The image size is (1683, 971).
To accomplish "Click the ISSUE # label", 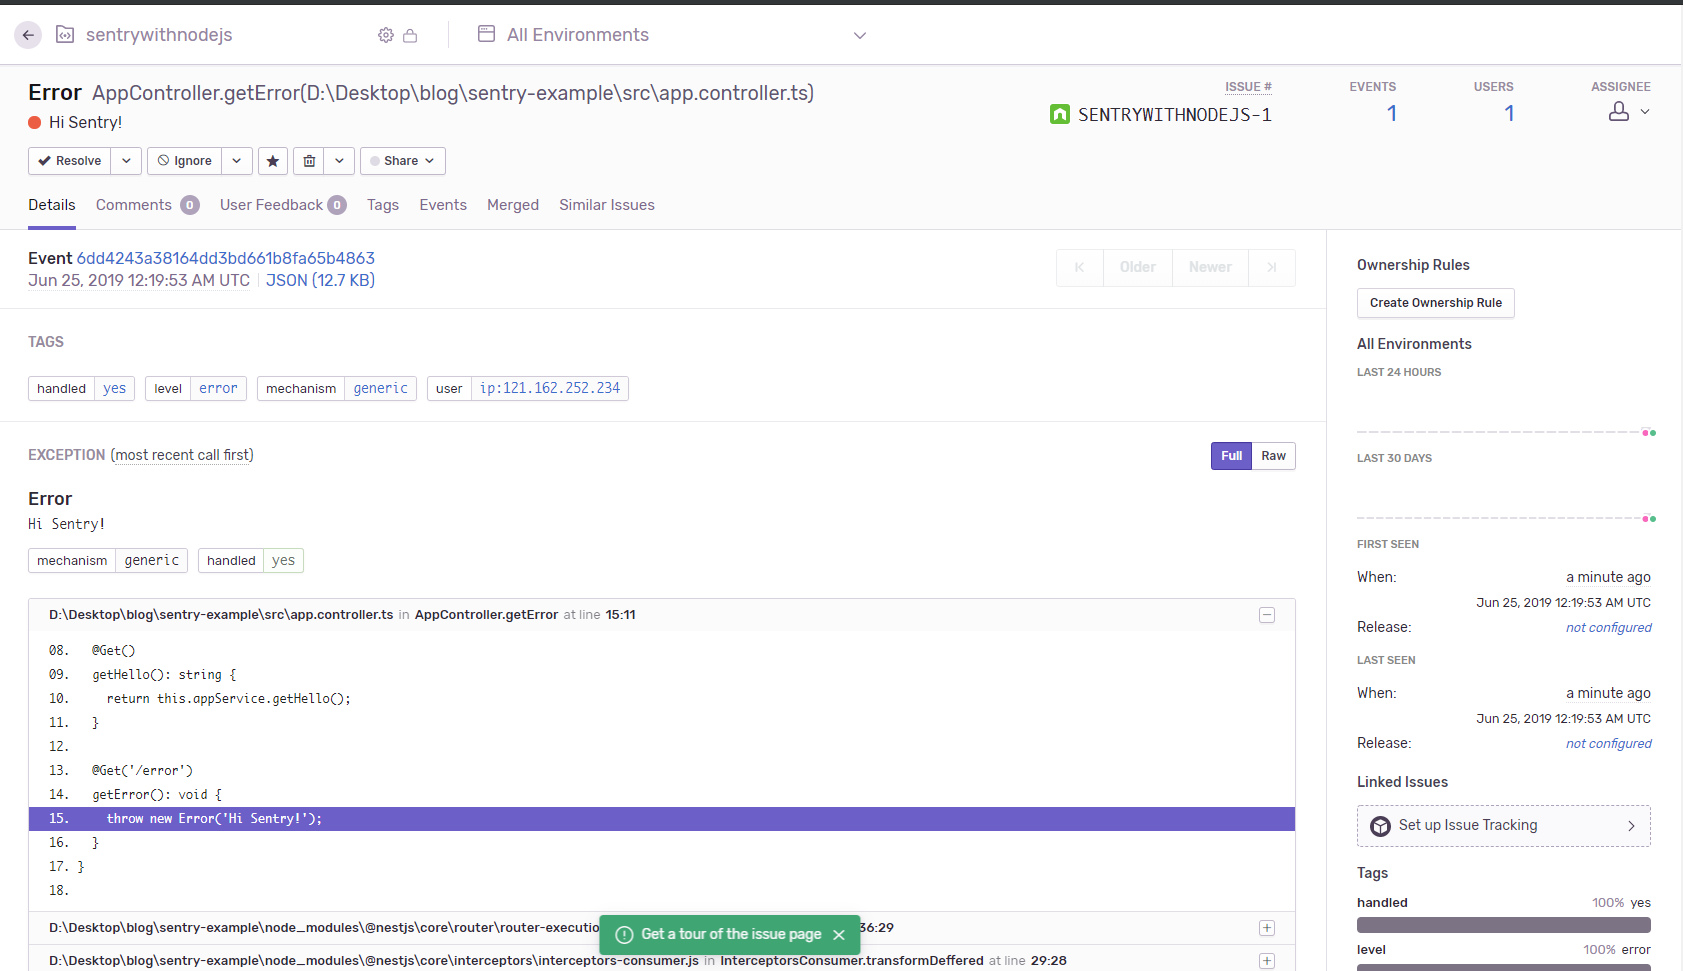I will (1248, 87).
